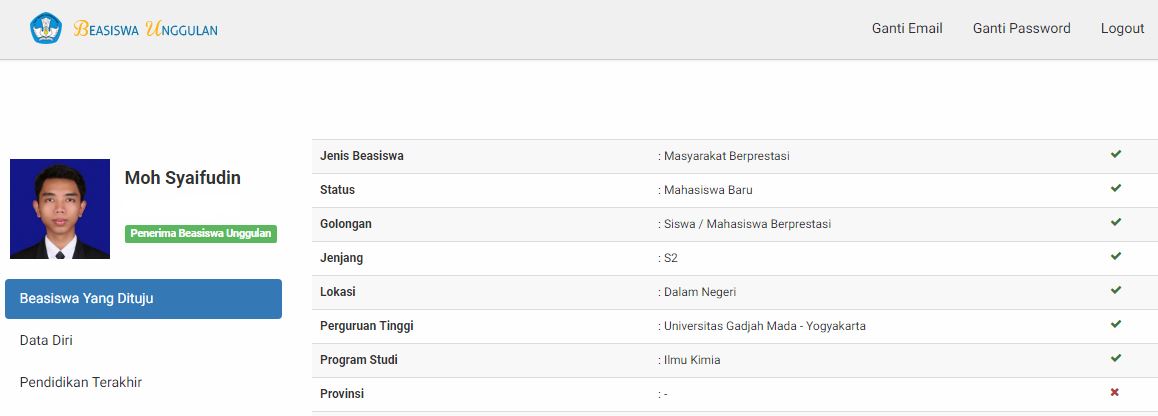Image resolution: width=1158 pixels, height=416 pixels.
Task: Click the checkmark in the Jenjang row
Action: pyautogui.click(x=1116, y=256)
